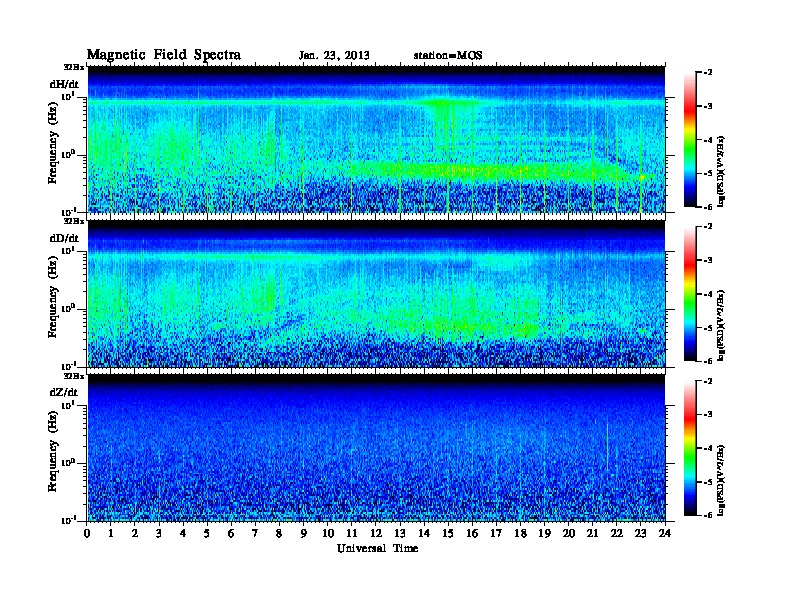Click the dD/dt panel label
Screen dimensions: 792x612
pos(64,238)
